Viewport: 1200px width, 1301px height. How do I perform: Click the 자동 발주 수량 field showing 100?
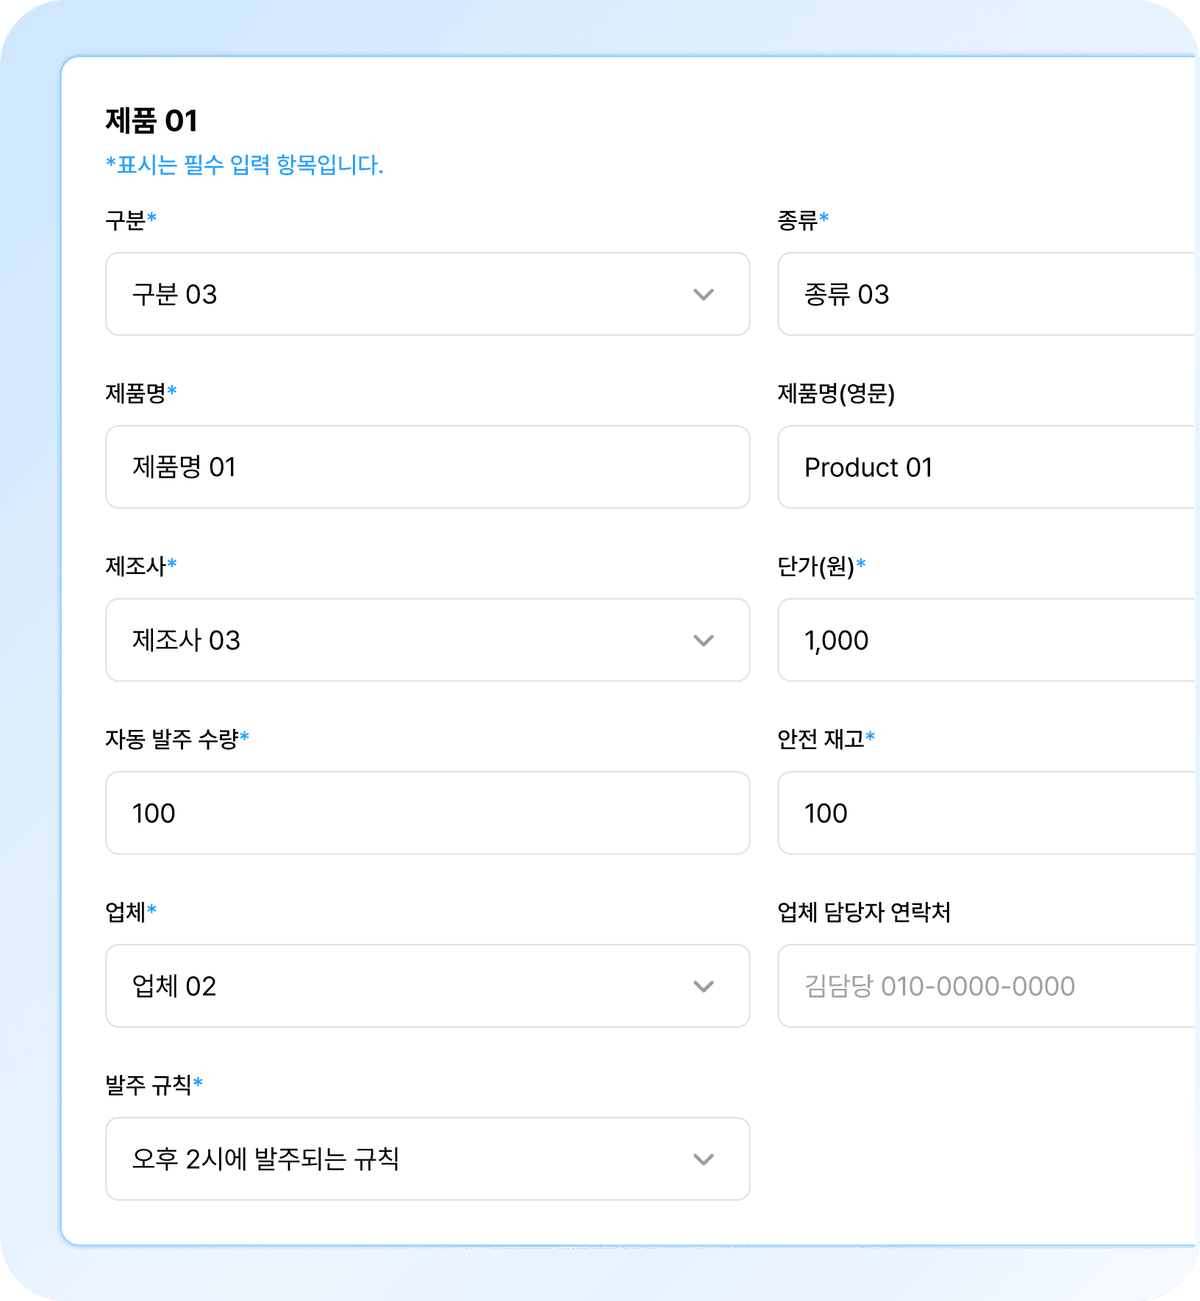428,813
